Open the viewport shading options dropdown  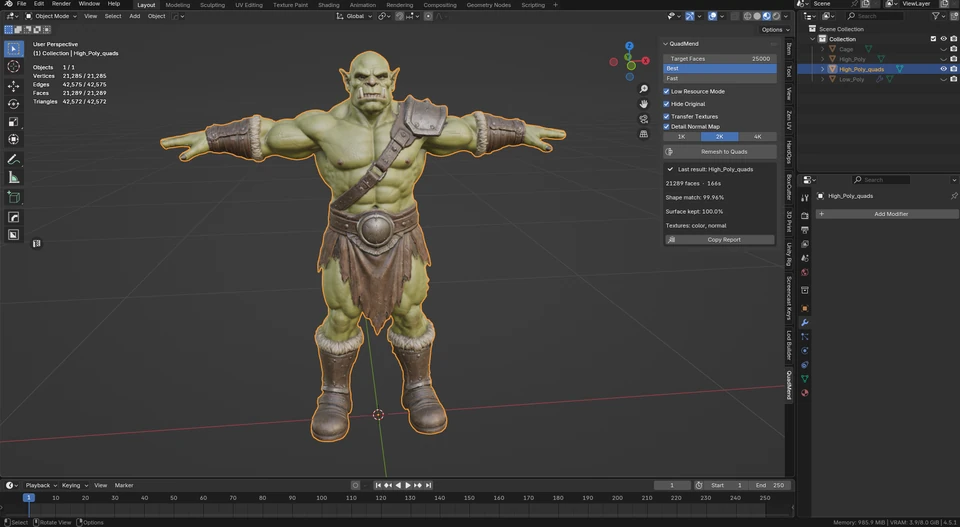(786, 17)
